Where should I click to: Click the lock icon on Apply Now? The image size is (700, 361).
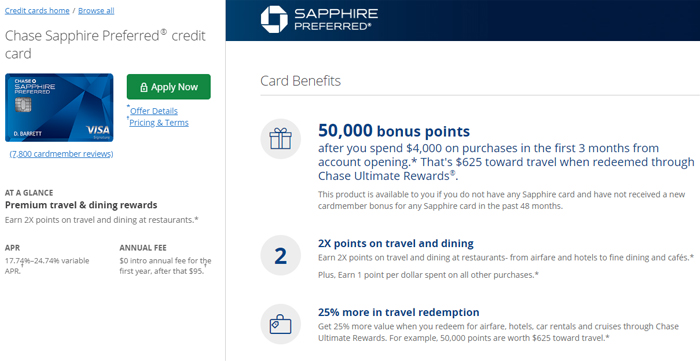coord(144,87)
